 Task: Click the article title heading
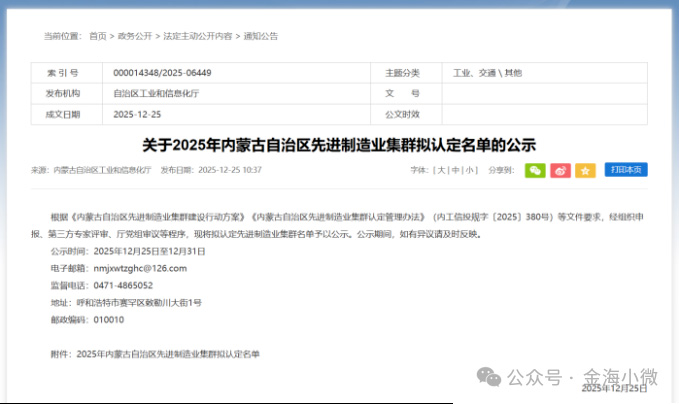[339, 145]
